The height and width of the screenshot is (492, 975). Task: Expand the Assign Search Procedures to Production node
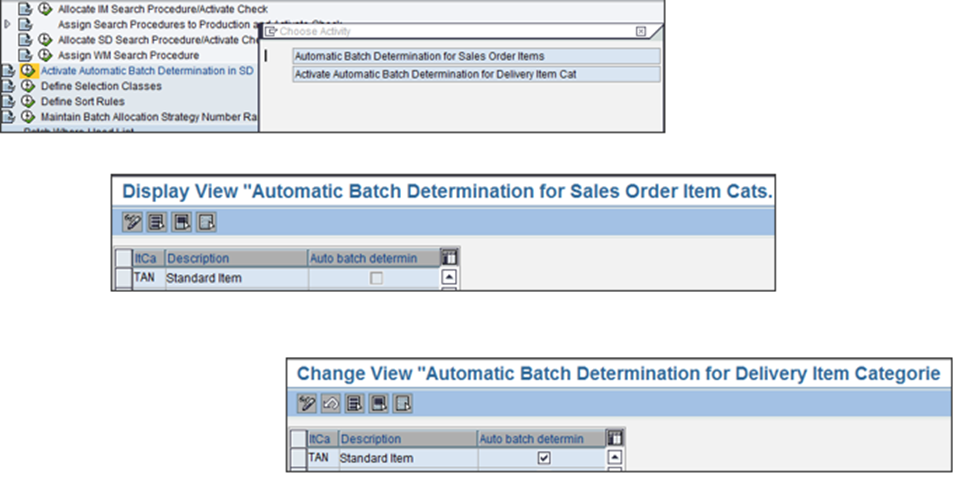click(x=7, y=24)
